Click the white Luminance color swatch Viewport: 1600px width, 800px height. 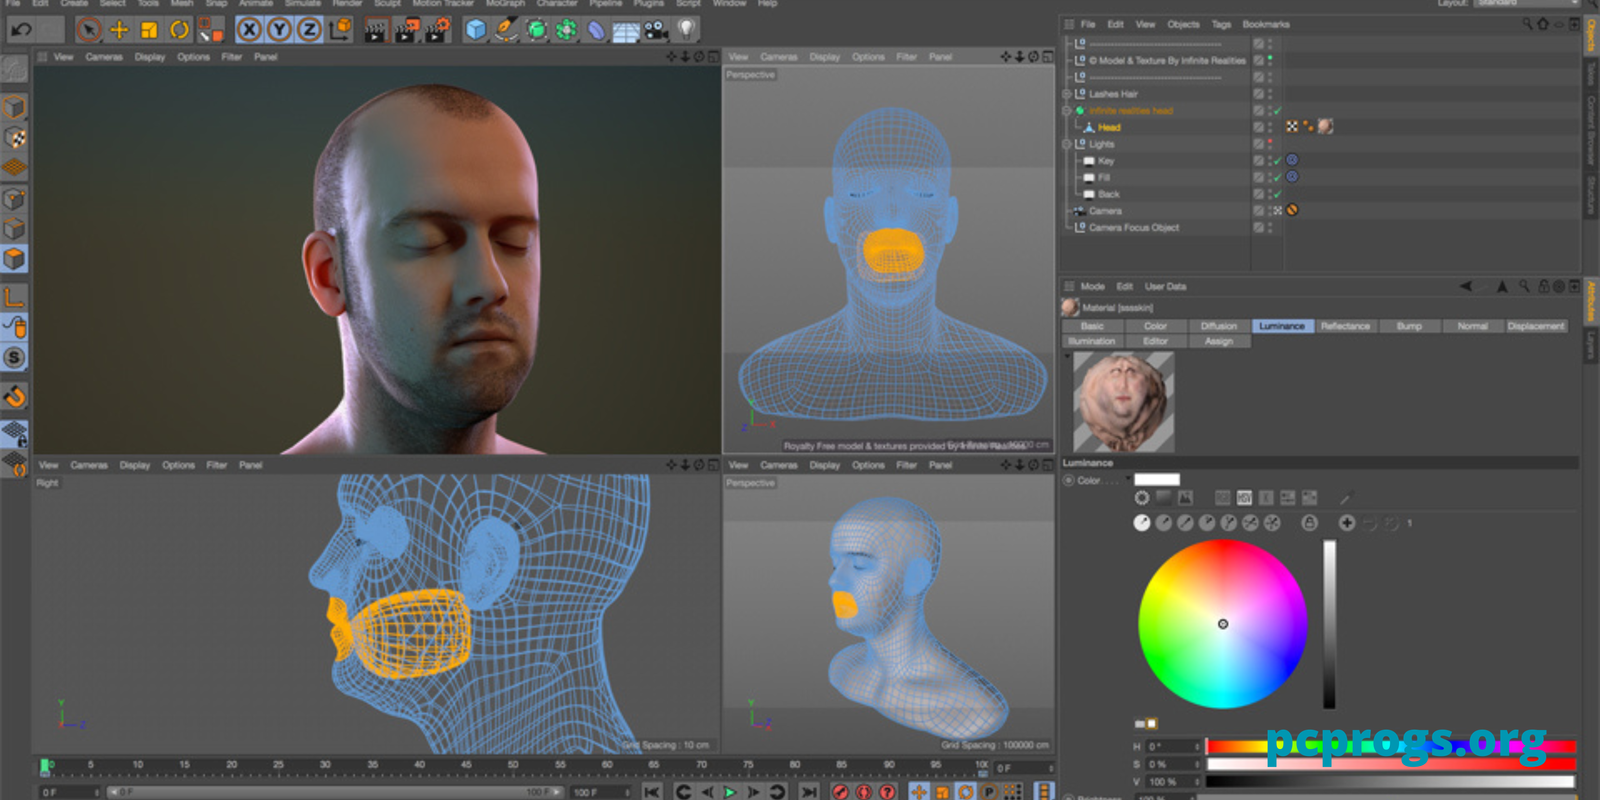click(1157, 480)
